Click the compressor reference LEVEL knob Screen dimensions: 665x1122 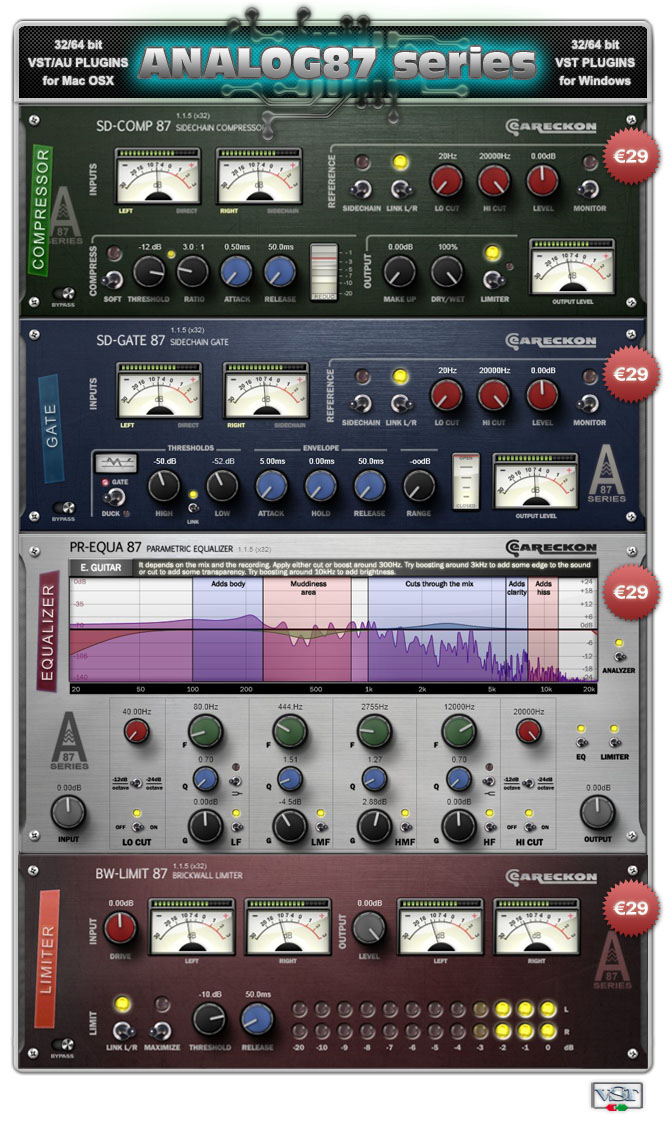tap(543, 181)
